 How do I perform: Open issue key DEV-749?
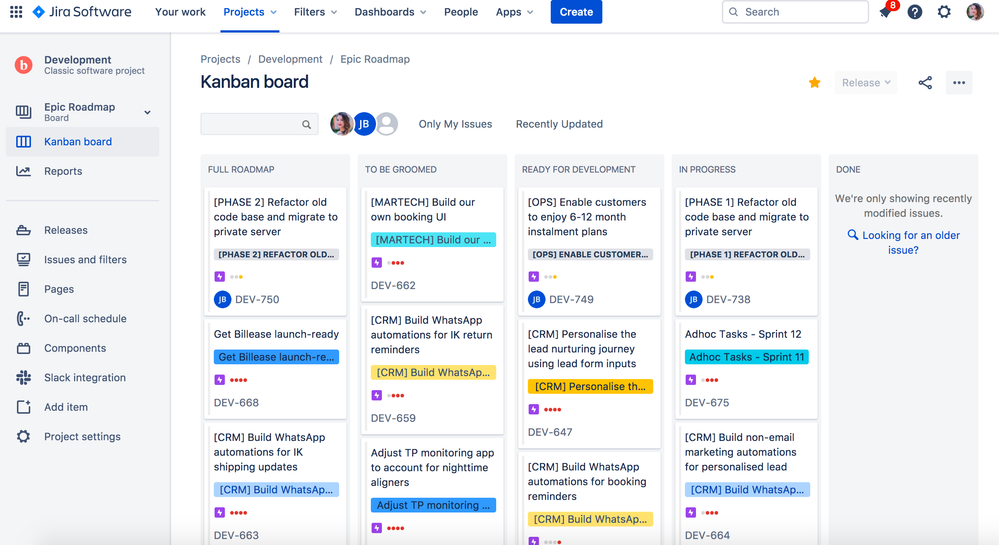tap(571, 299)
